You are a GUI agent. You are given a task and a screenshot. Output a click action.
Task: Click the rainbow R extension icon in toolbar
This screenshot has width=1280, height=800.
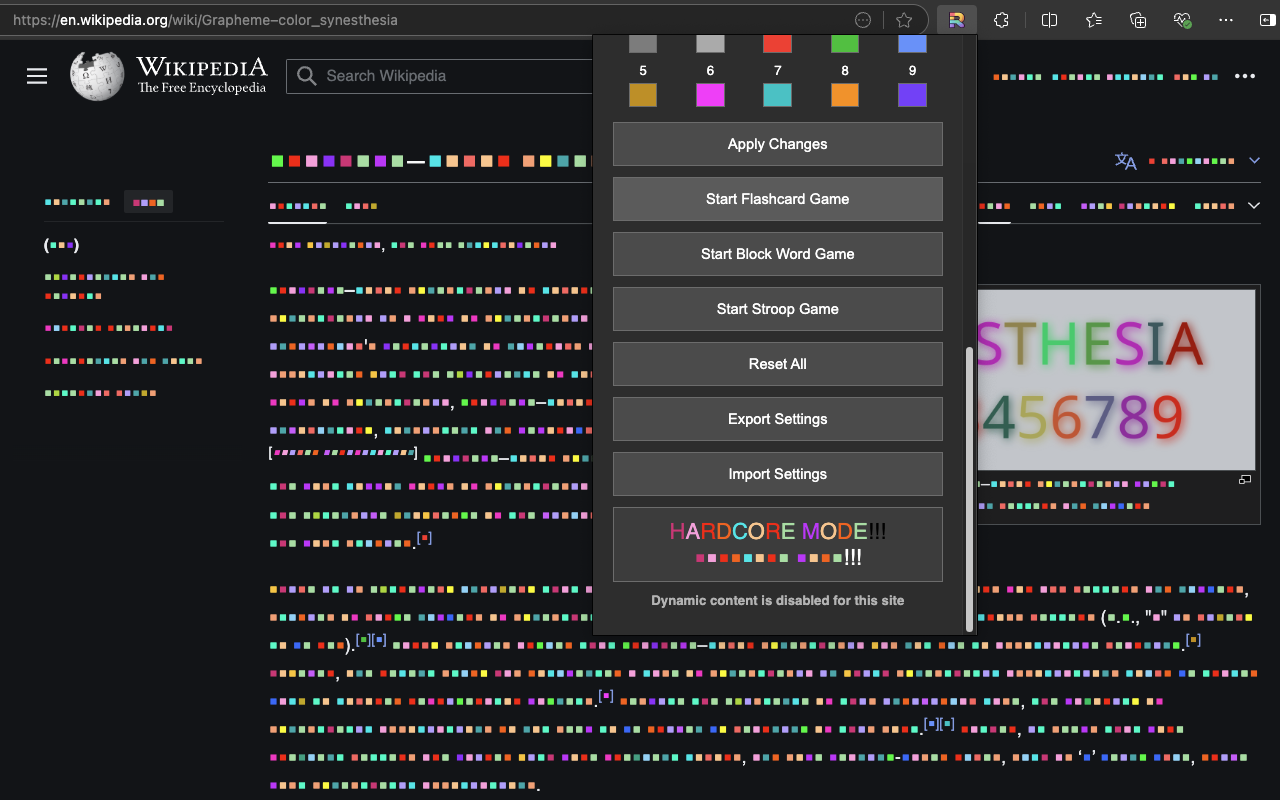tap(956, 20)
